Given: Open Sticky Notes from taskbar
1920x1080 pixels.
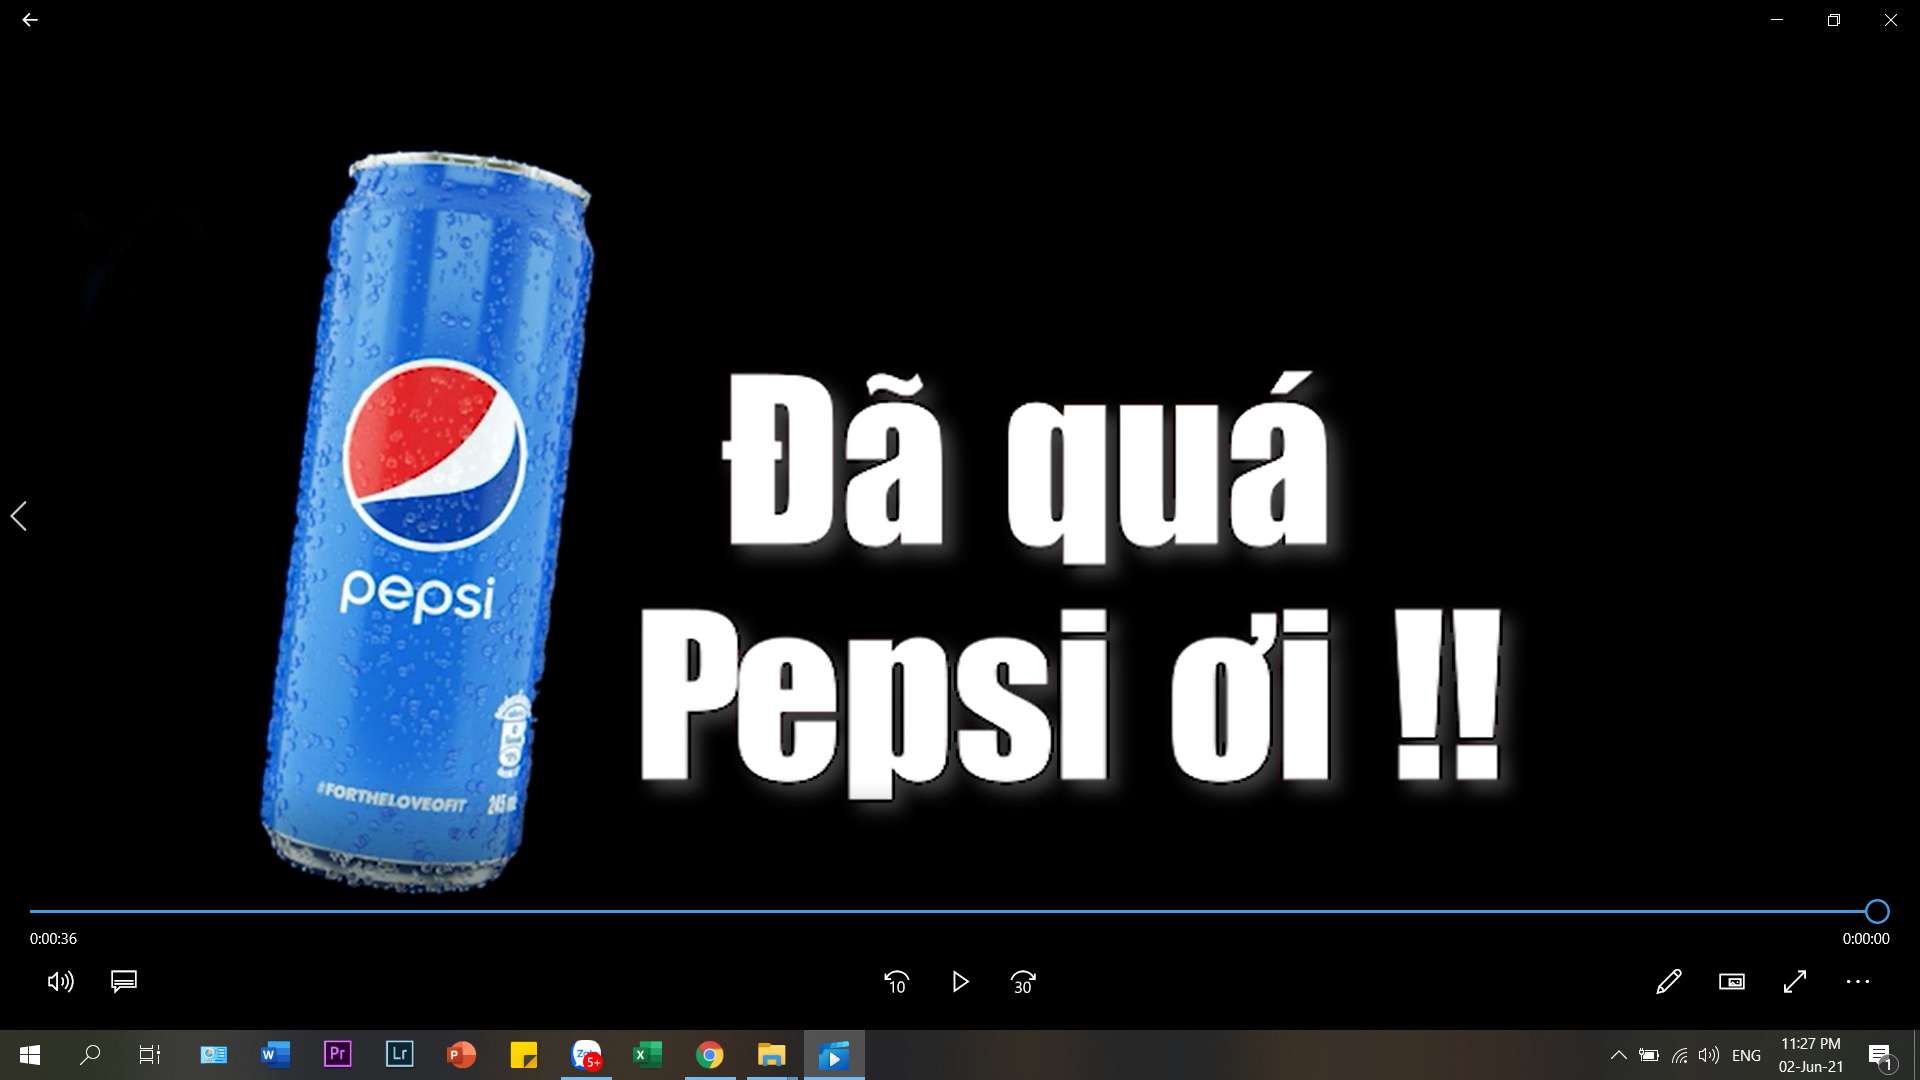Looking at the screenshot, I should [x=524, y=1055].
